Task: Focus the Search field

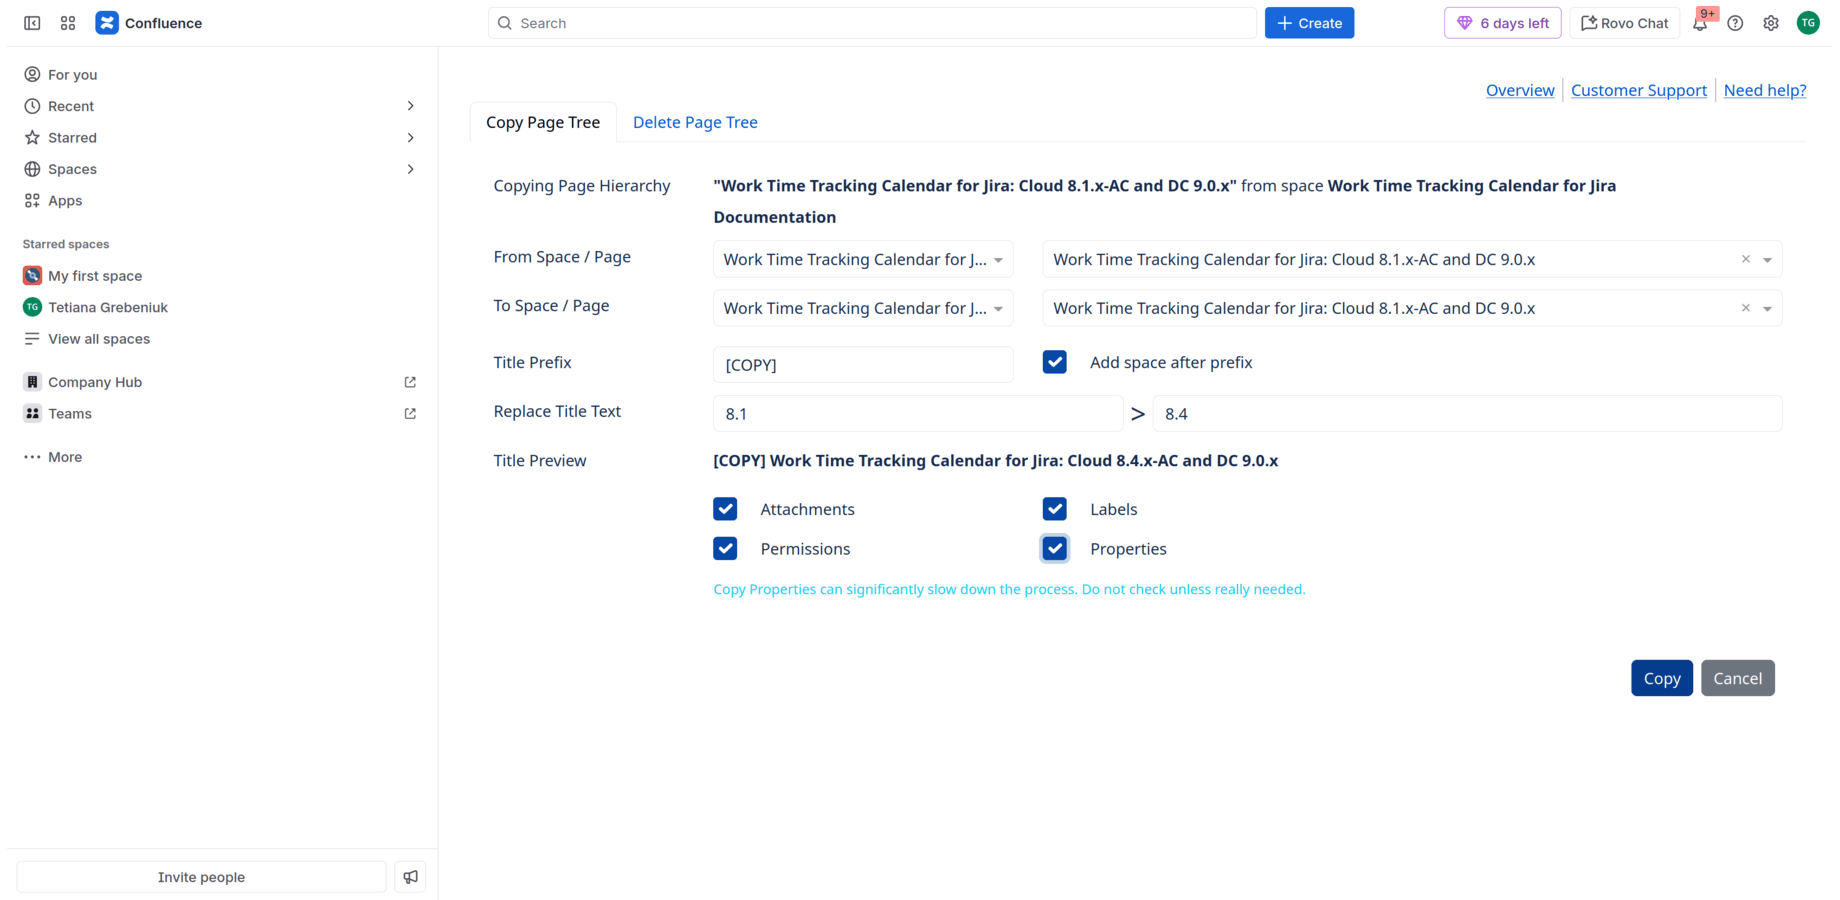Action: pos(872,23)
